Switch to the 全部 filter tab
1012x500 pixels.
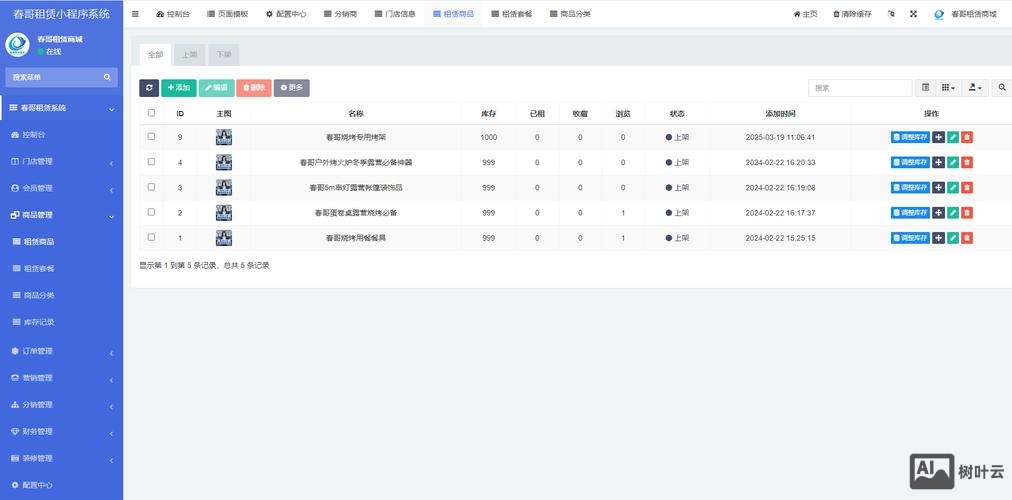[x=156, y=55]
